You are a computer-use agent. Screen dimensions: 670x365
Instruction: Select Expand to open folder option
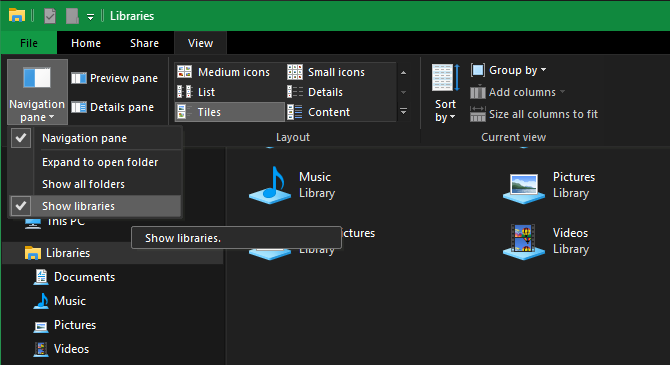[95, 162]
